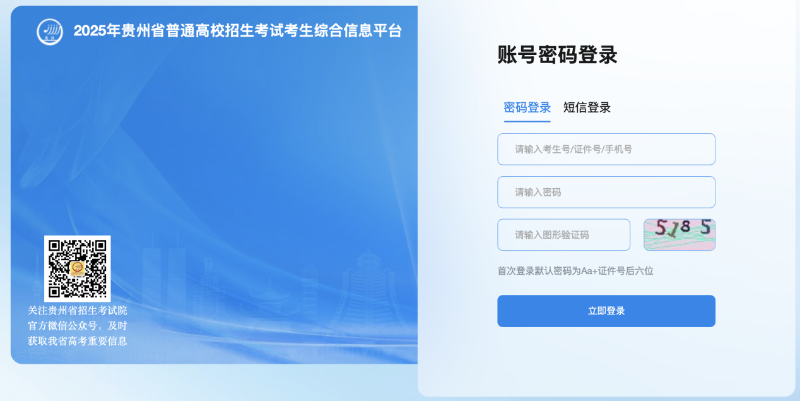Image resolution: width=800 pixels, height=401 pixels.
Task: Click the 获取我省高考重要信息 caption line
Action: [x=77, y=341]
